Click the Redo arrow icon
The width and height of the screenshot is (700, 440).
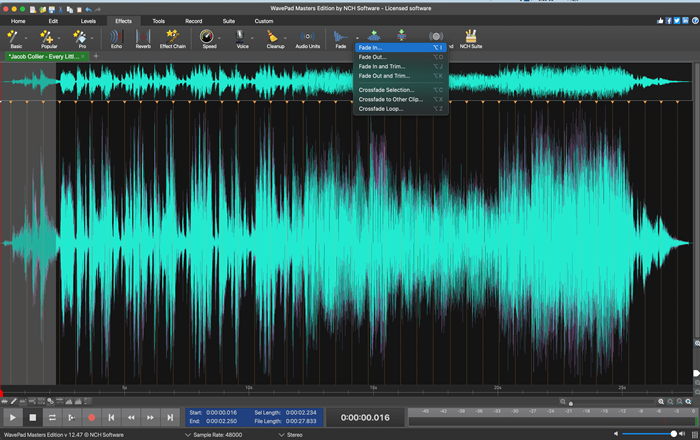click(98, 9)
